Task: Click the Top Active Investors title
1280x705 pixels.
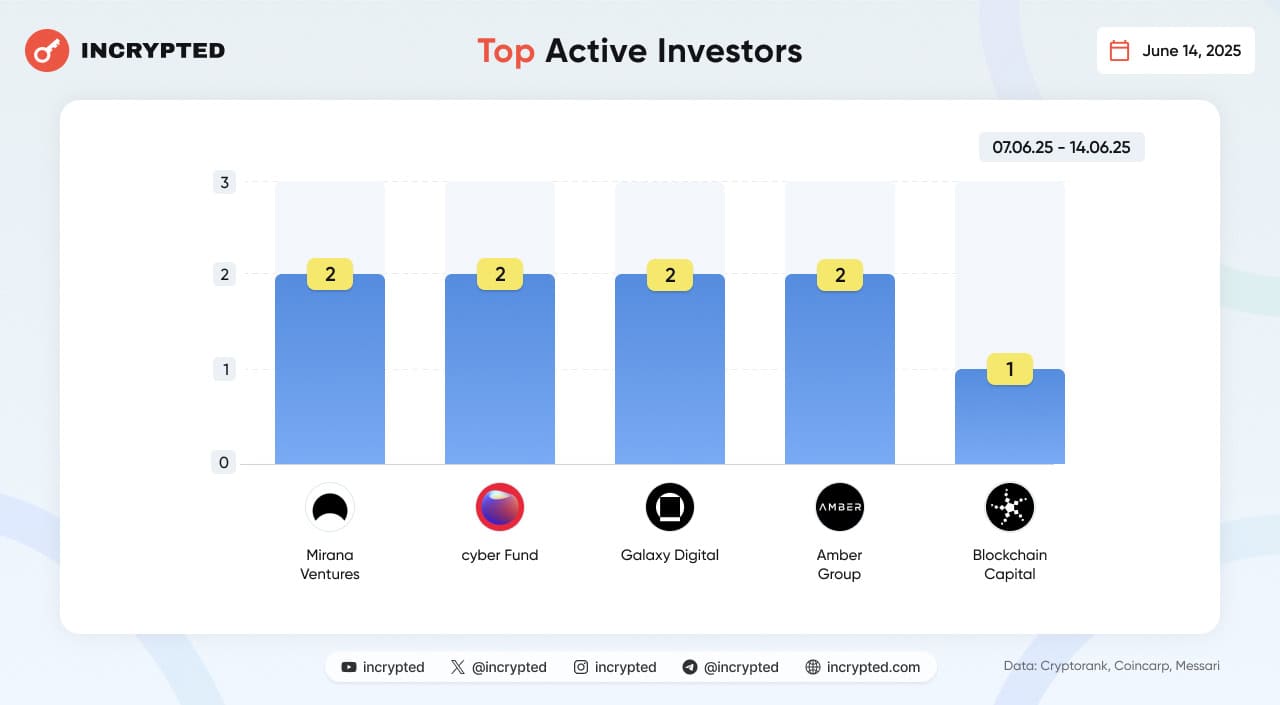Action: click(640, 50)
